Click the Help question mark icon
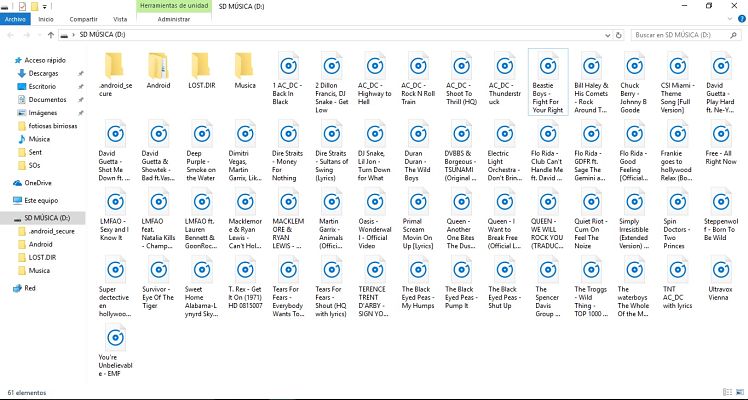This screenshot has height=400, width=748. click(740, 18)
